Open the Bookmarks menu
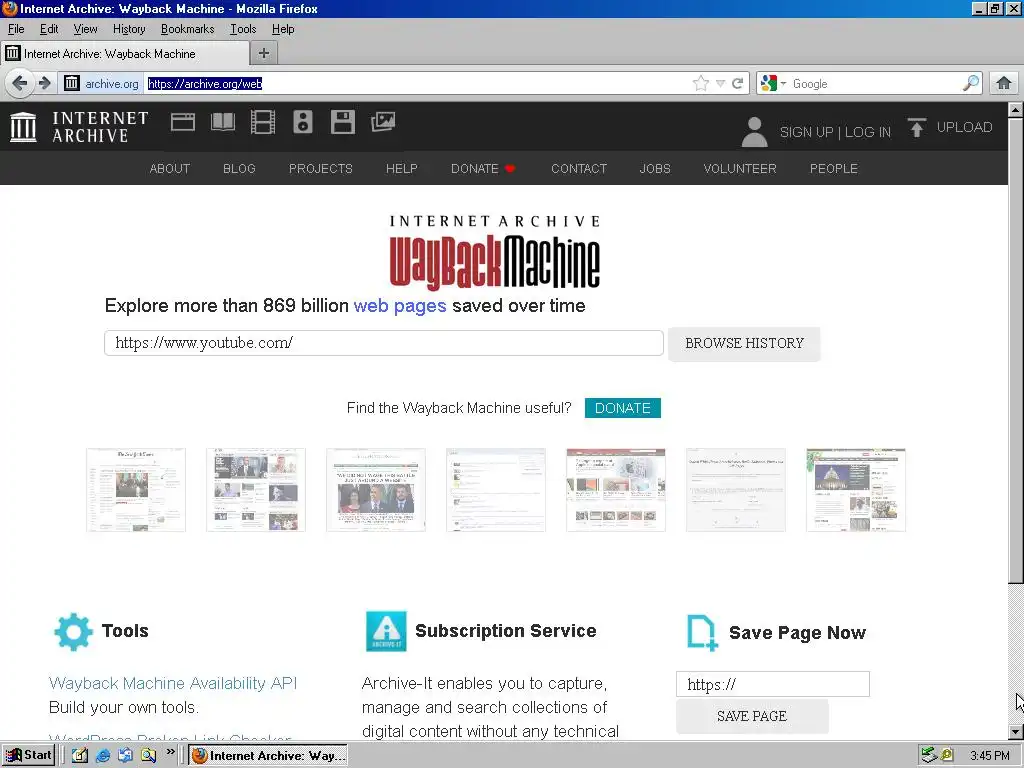The image size is (1024, 768). tap(187, 29)
